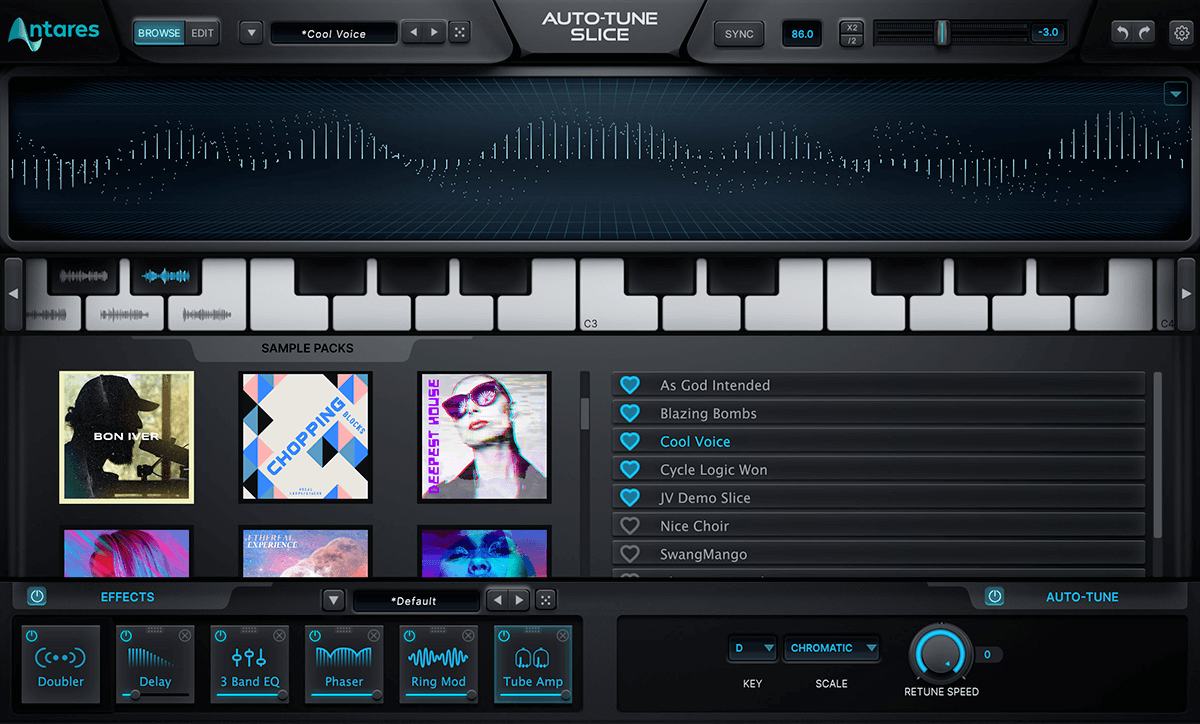1200x724 pixels.
Task: Remove the 3 Band EQ effect
Action: [x=278, y=636]
